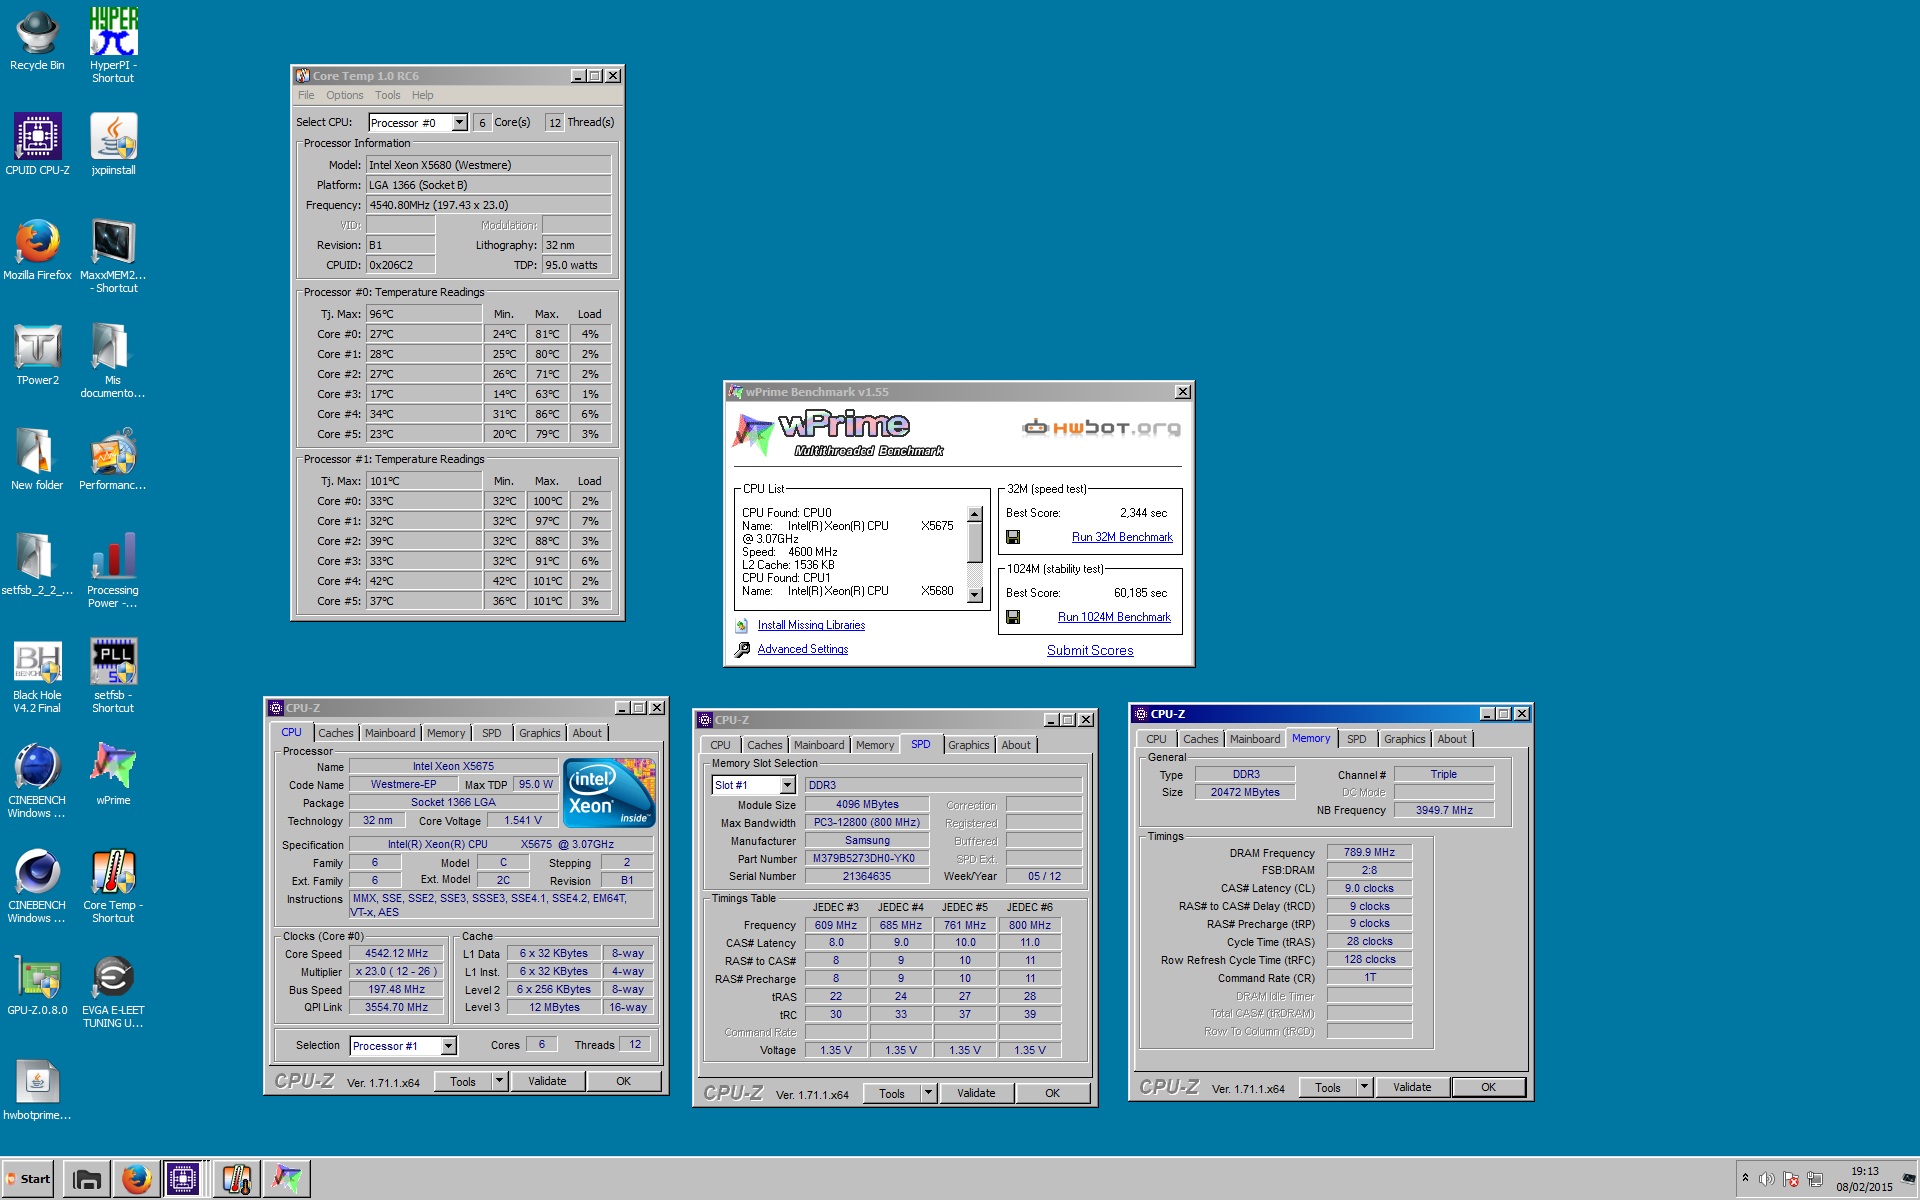Switch to SPD tab in CPU-Z Memory window
Viewport: 1920px width, 1200px height.
click(1357, 739)
